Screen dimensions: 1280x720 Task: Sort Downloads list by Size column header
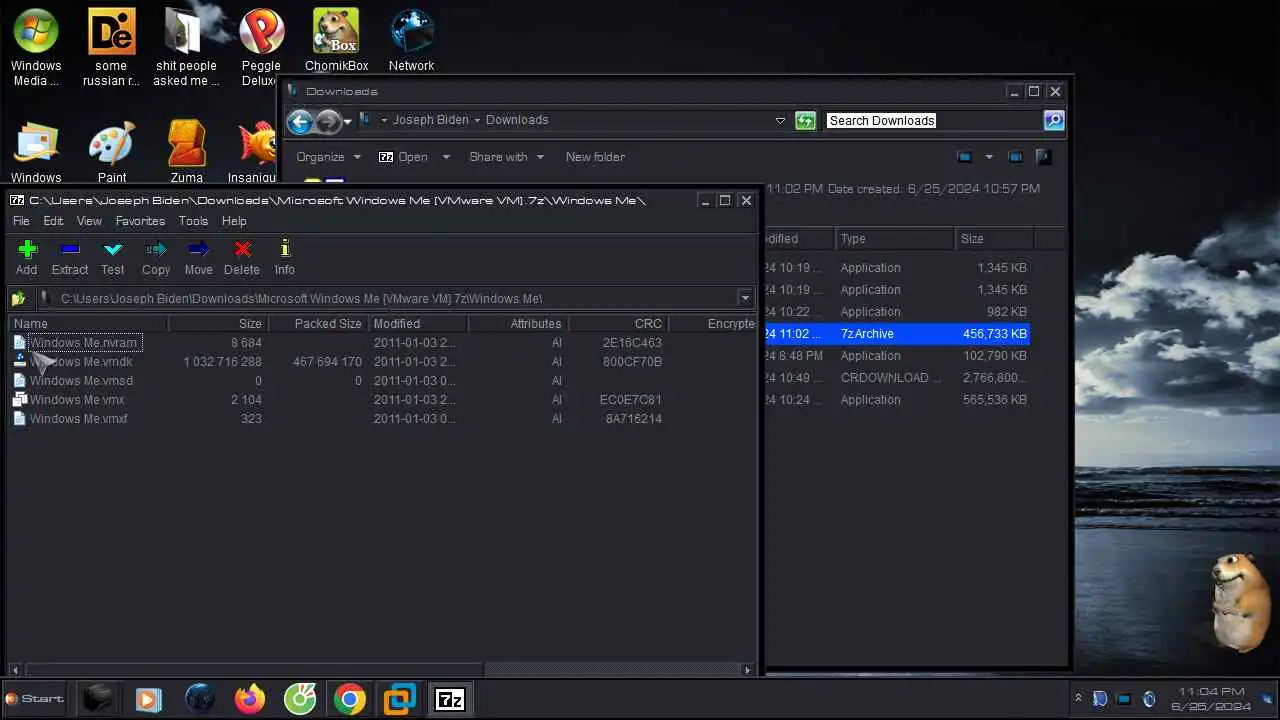tap(993, 239)
